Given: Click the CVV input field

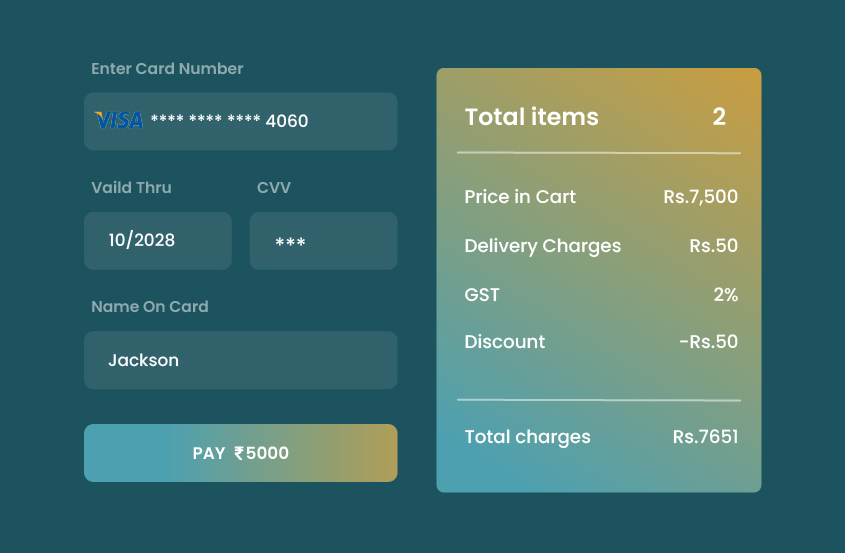Looking at the screenshot, I should tap(323, 241).
